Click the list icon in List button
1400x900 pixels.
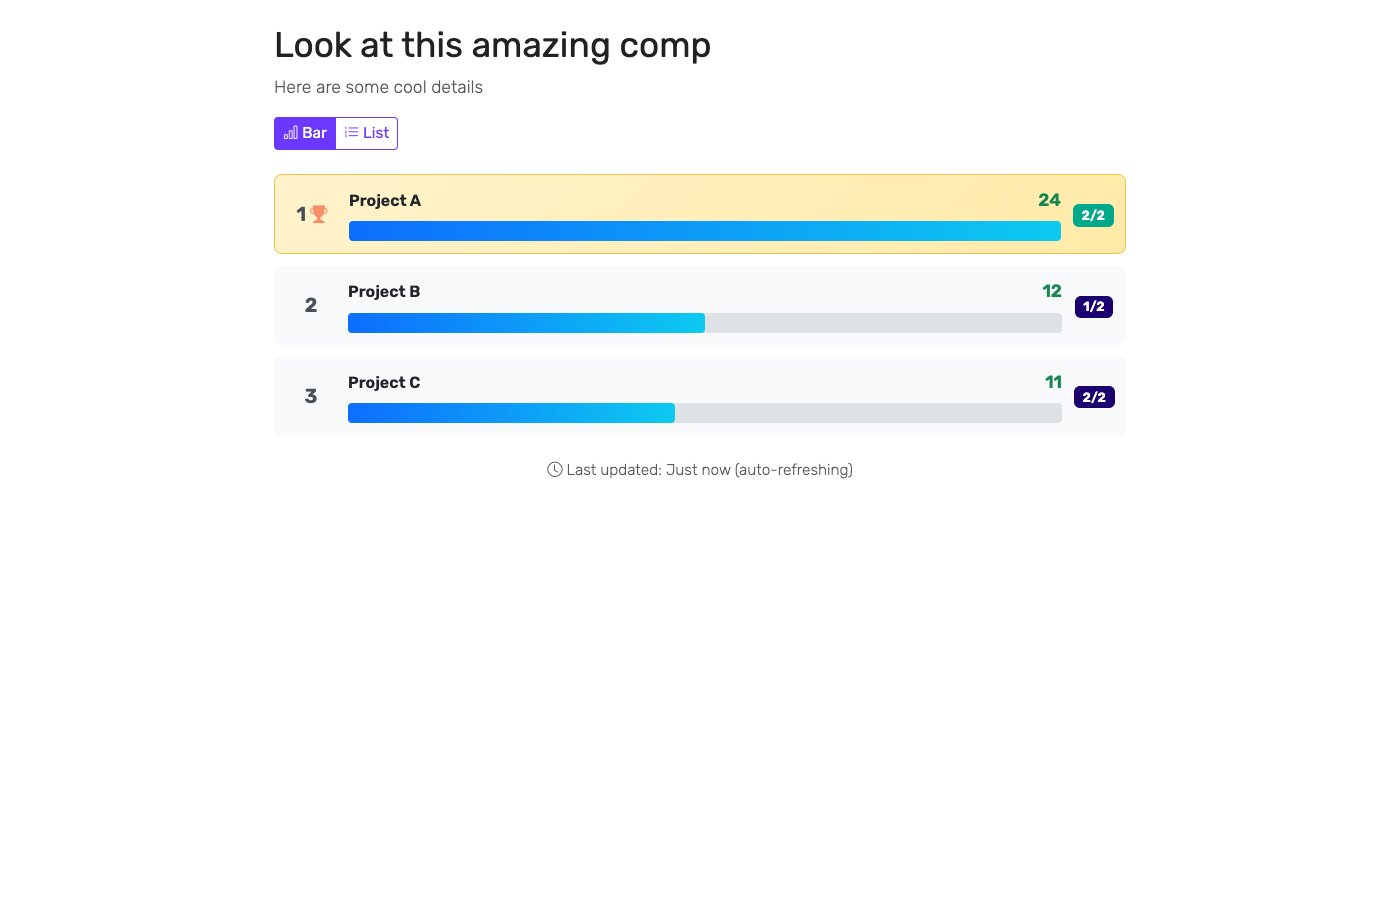[x=351, y=132]
